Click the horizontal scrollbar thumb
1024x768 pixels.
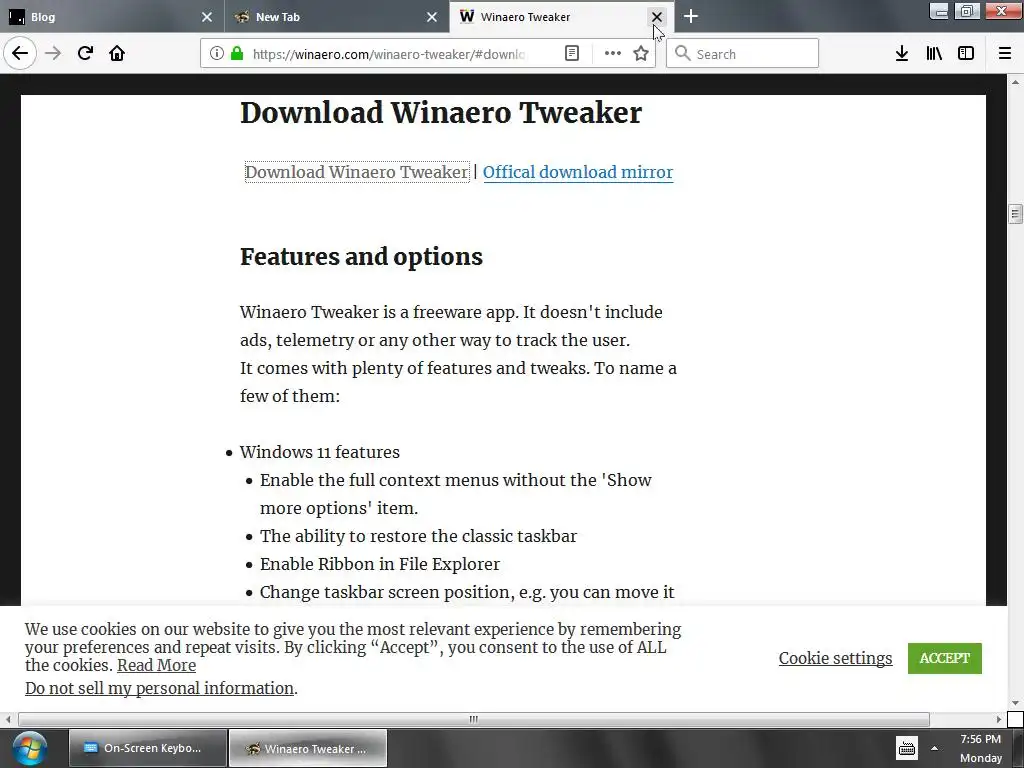(x=473, y=719)
